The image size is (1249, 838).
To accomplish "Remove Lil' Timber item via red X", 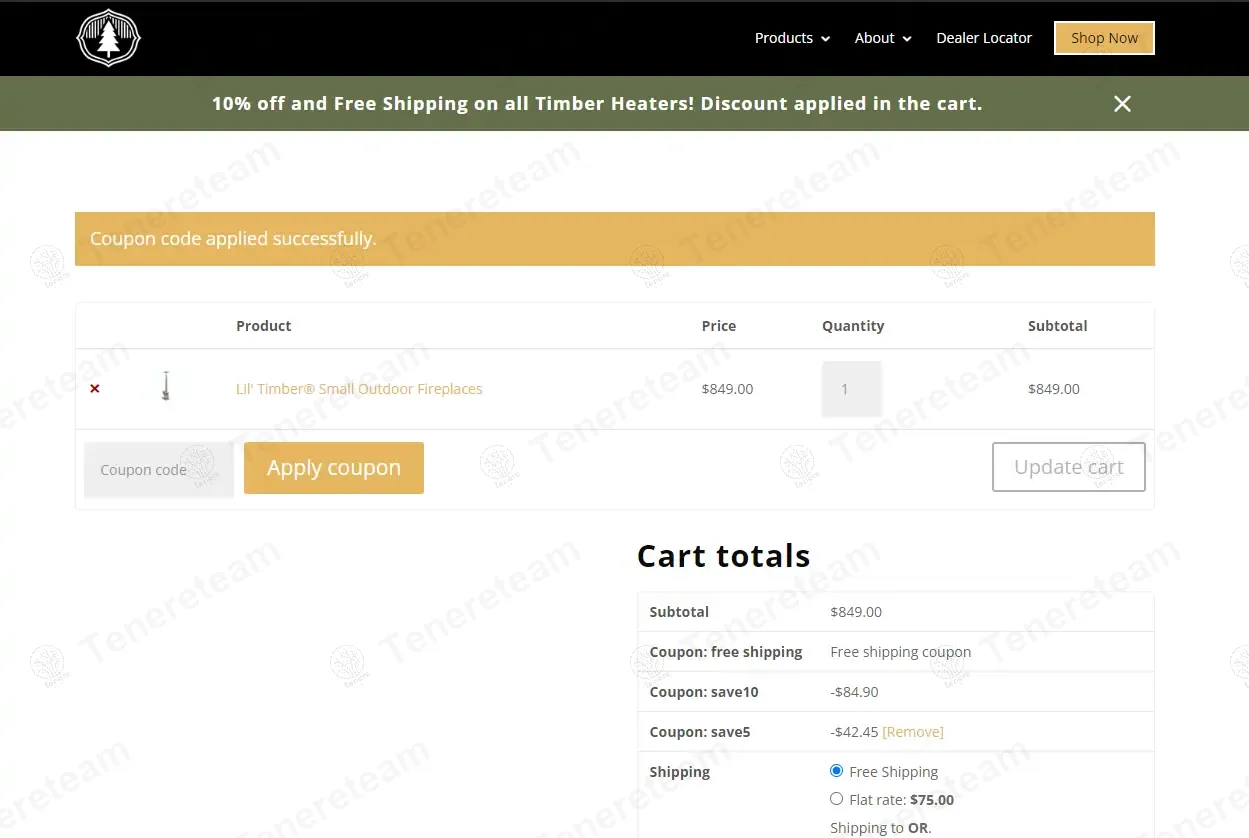I will (95, 389).
